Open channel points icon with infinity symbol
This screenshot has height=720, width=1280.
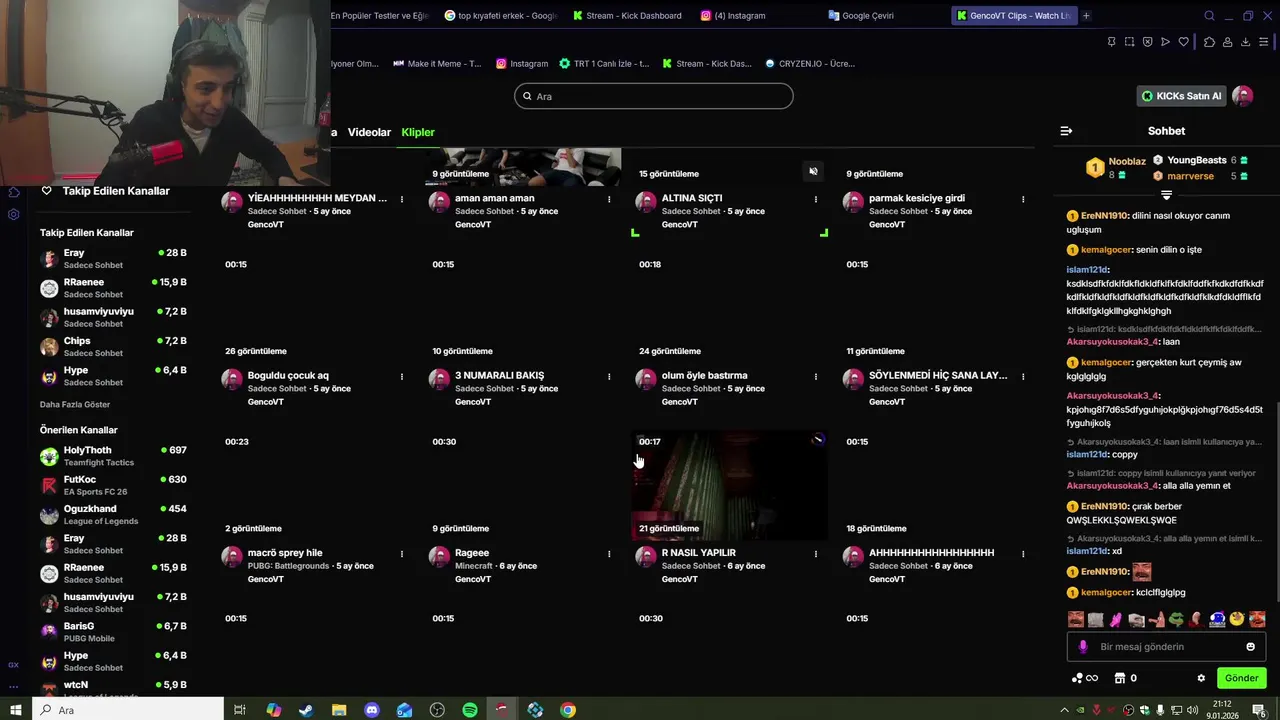1085,678
